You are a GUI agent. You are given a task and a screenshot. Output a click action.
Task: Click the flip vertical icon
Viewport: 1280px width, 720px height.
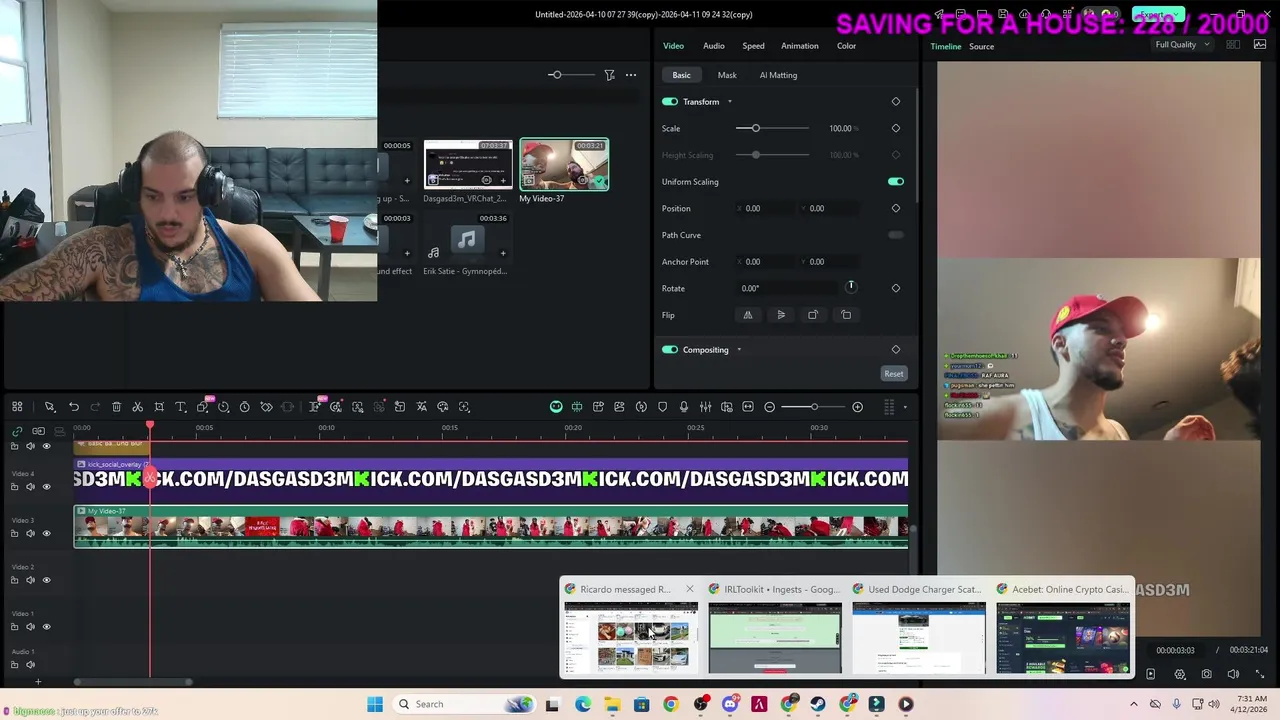[781, 315]
